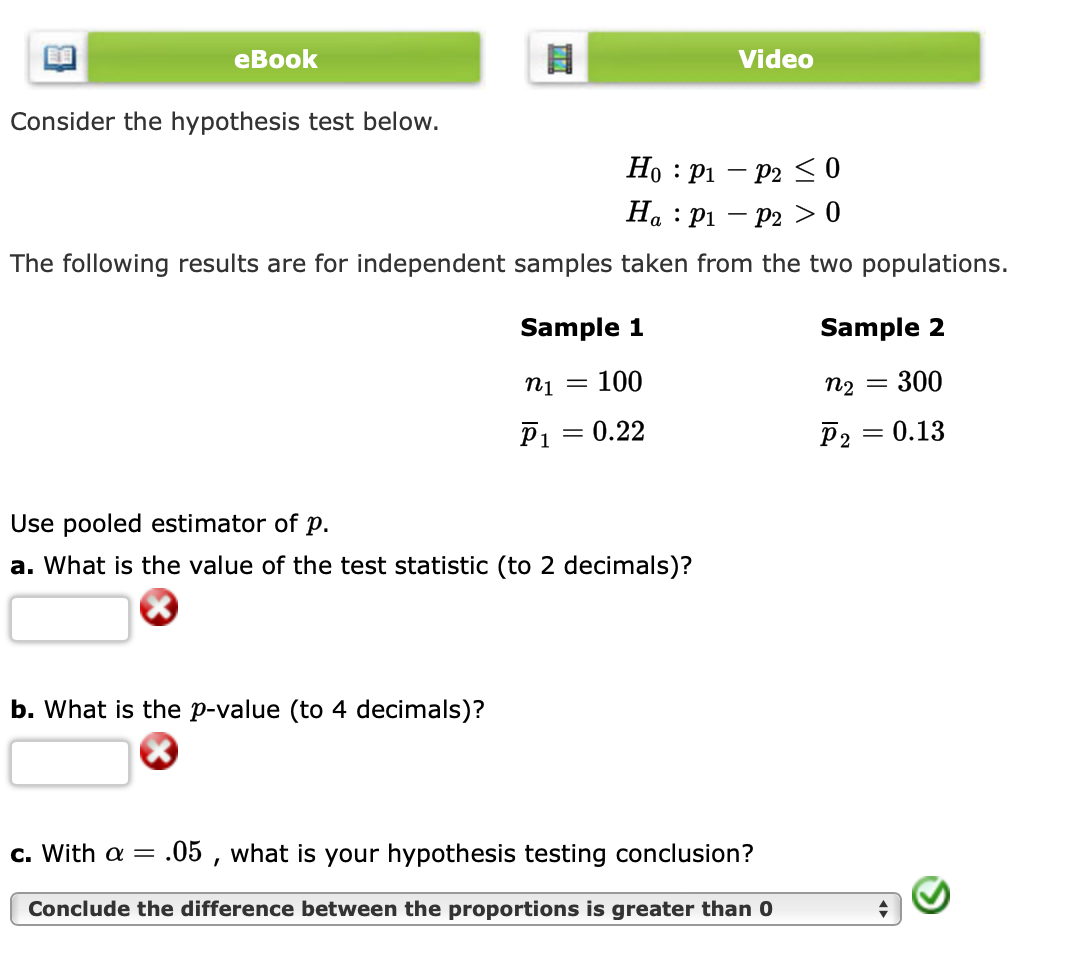Click the red X beside the test statistic answer
Screen dimensions: 1092x964
tap(160, 606)
